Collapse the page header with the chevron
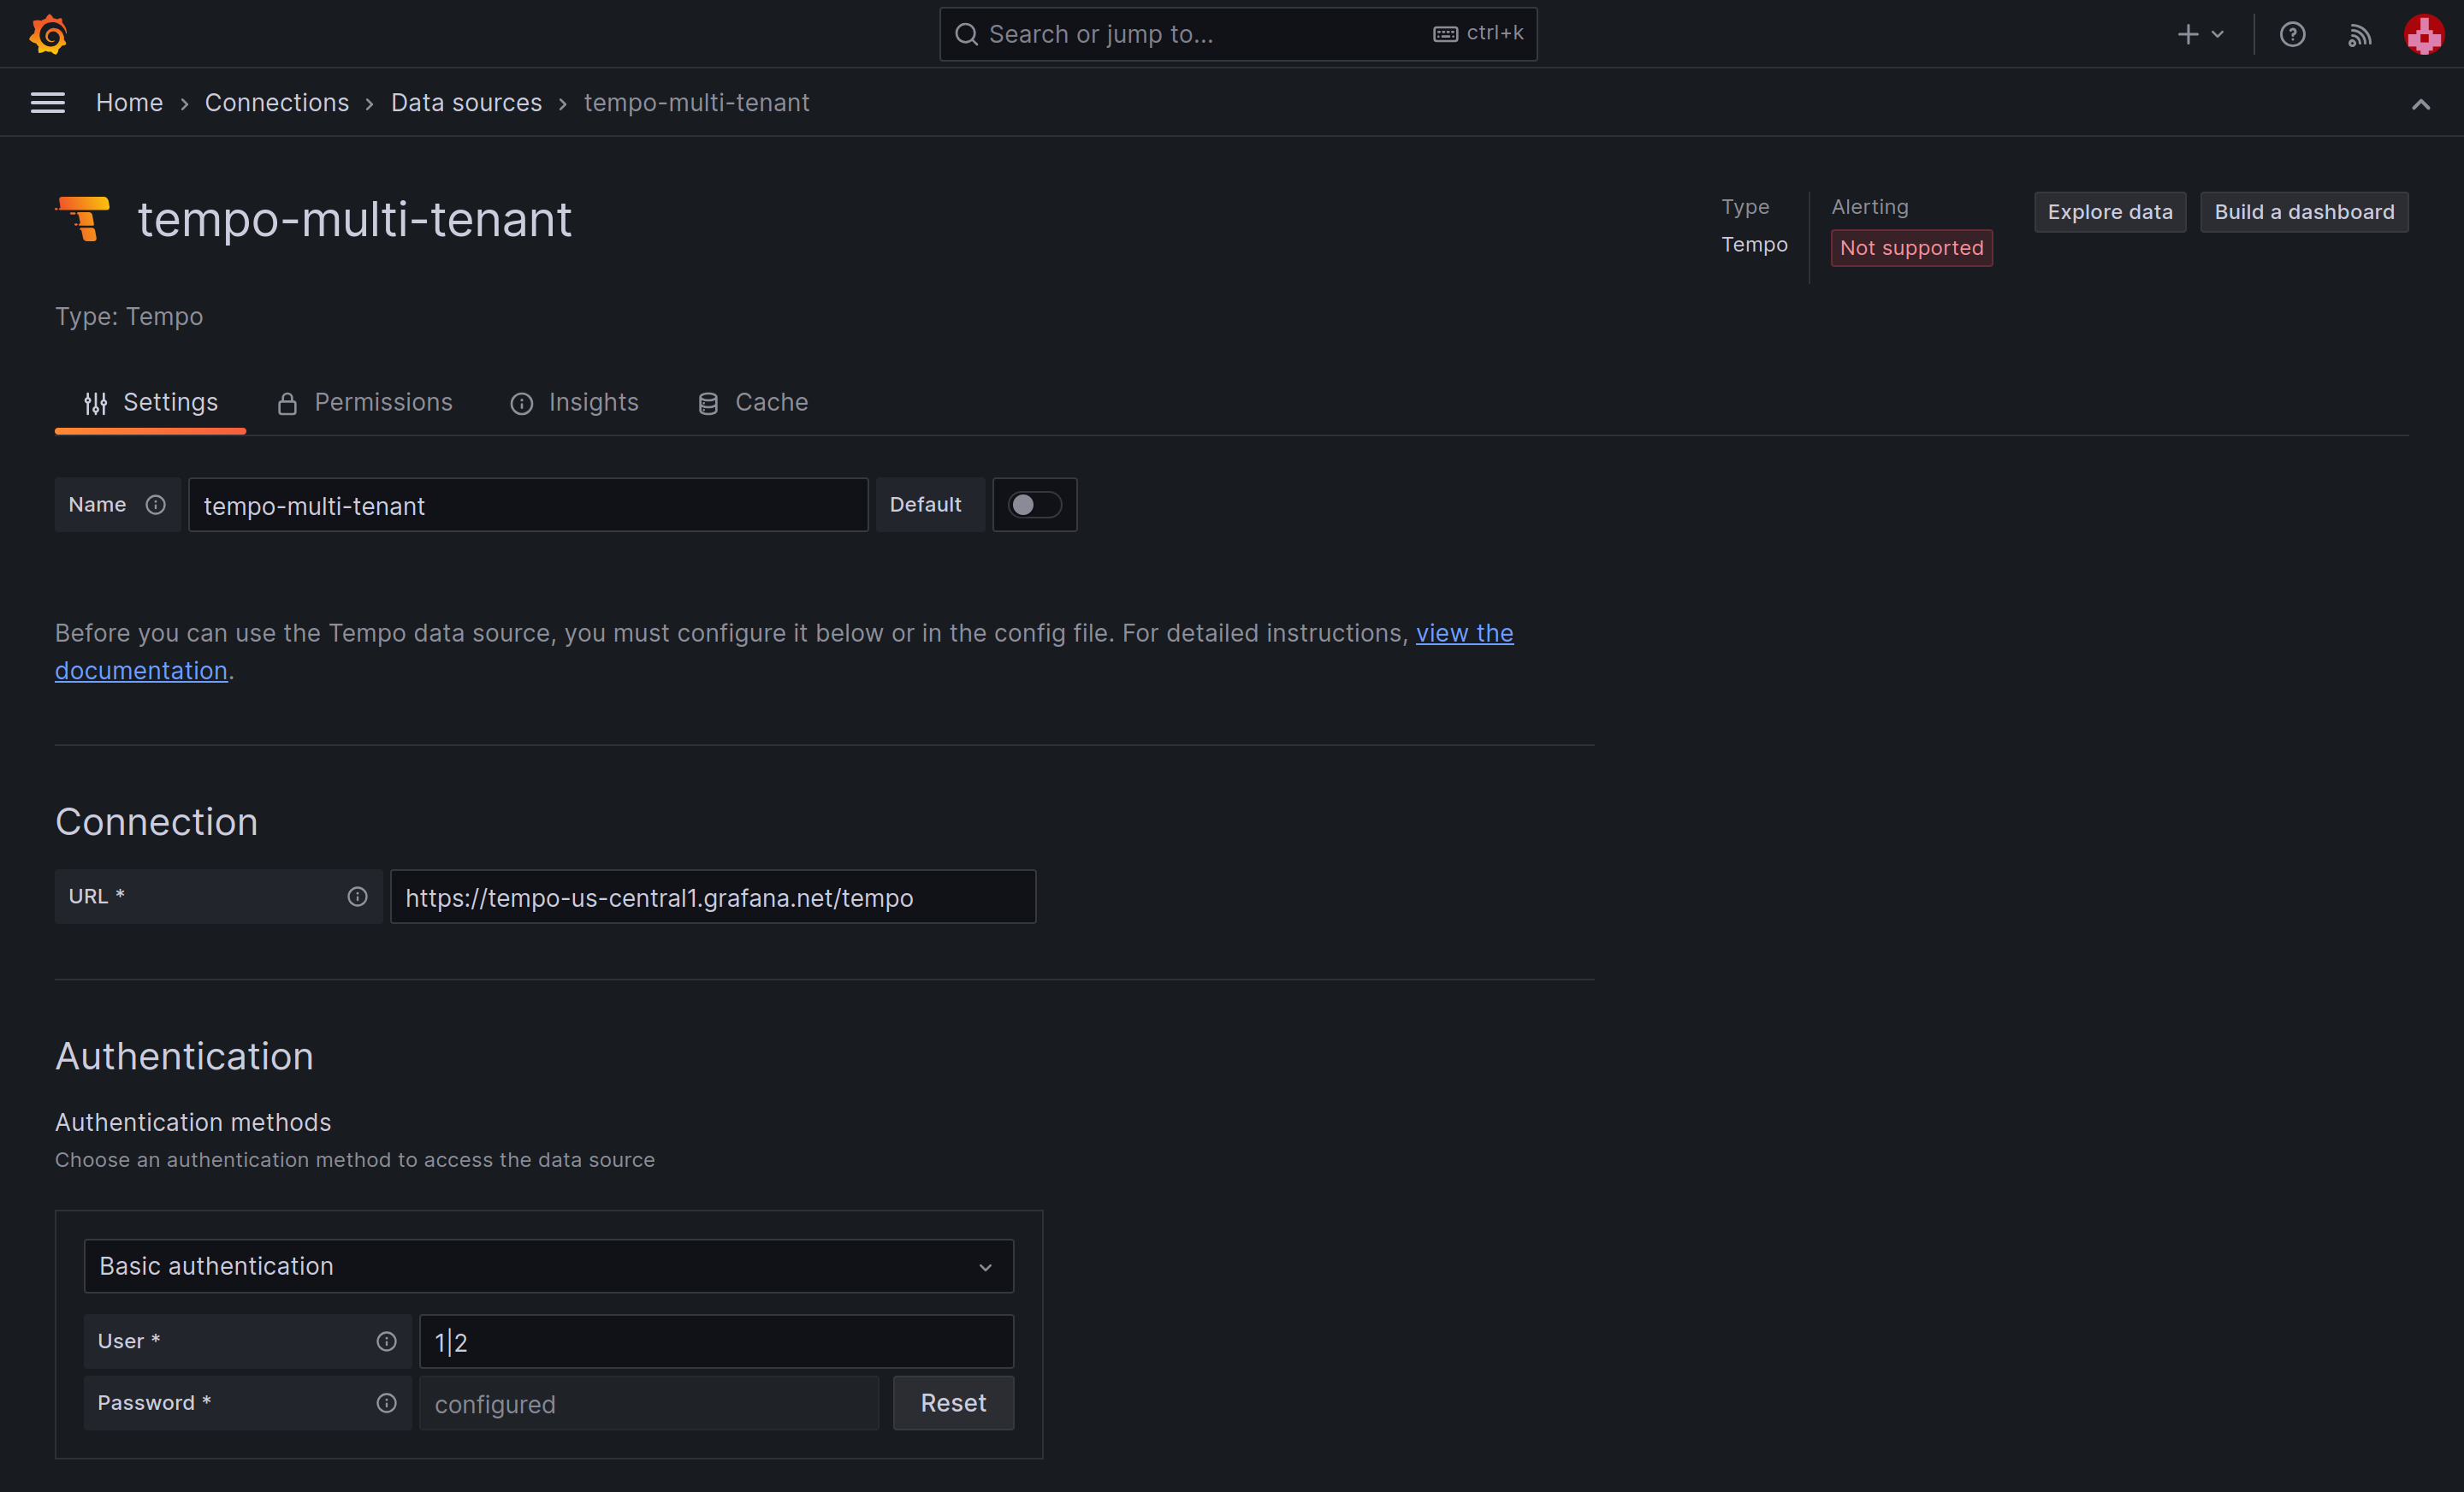 [x=2421, y=103]
